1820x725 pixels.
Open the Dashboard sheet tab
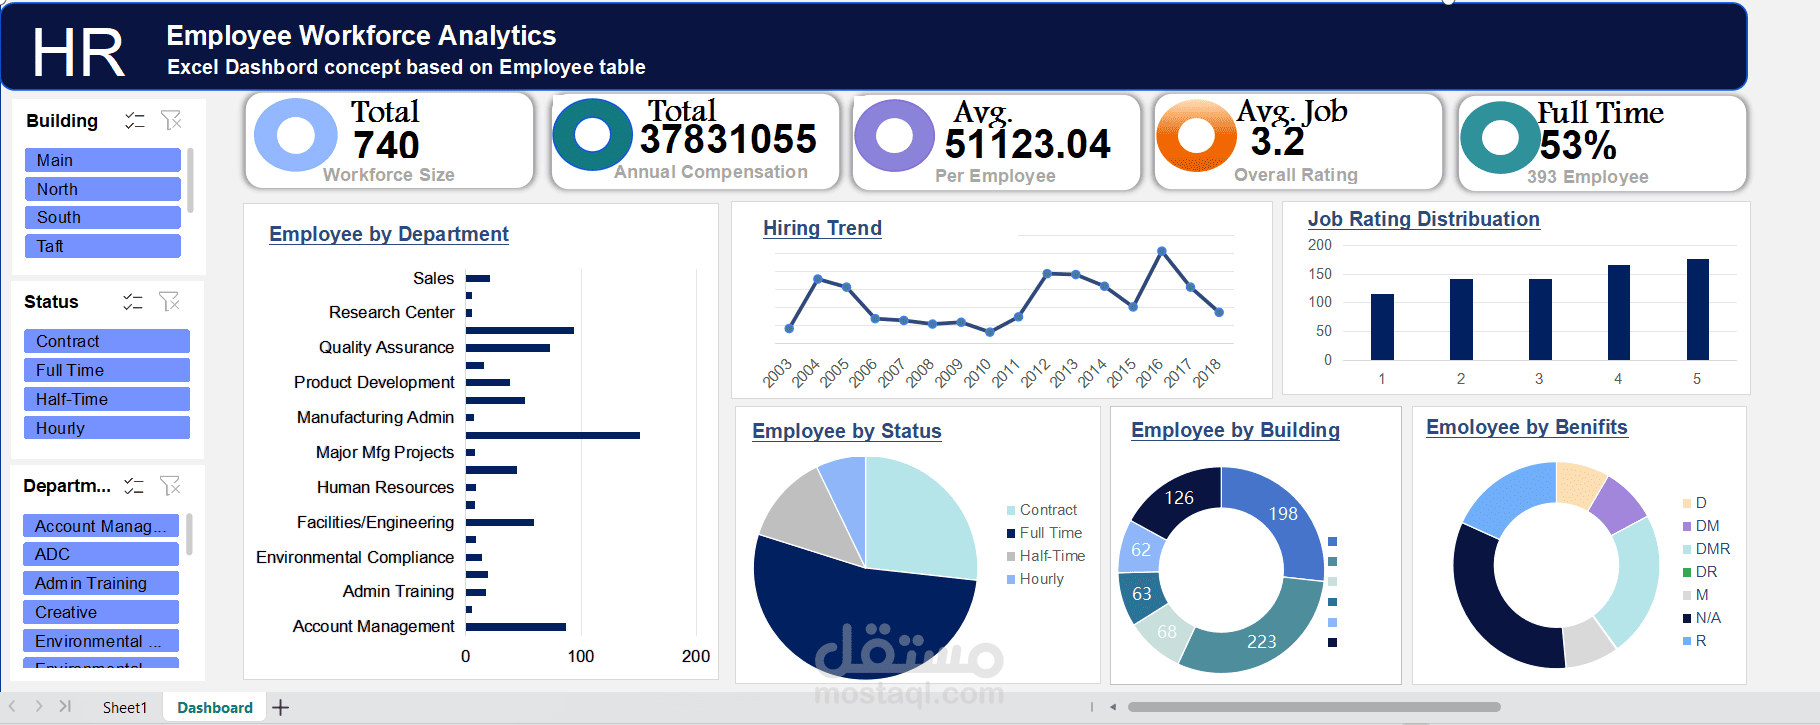tap(215, 708)
